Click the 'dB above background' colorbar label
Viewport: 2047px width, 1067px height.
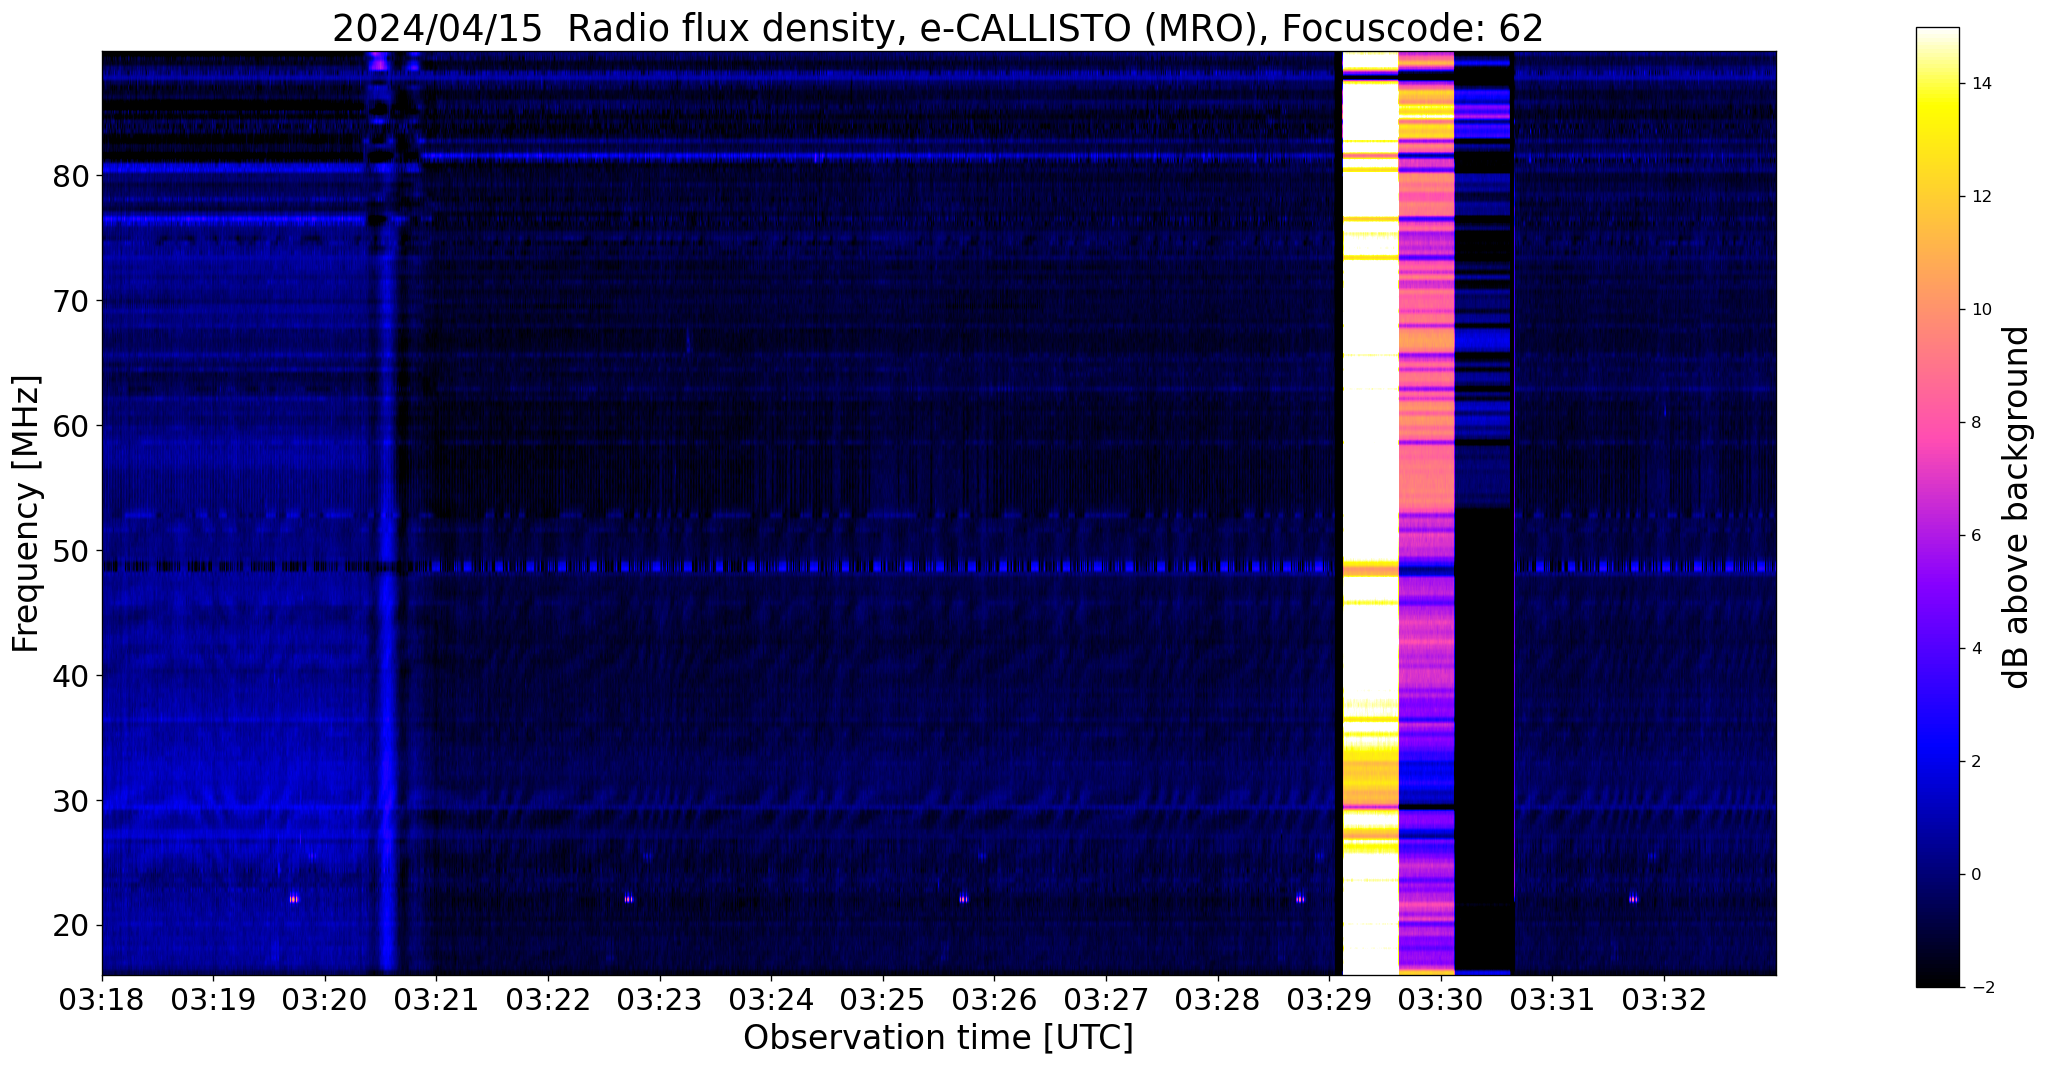point(2016,507)
